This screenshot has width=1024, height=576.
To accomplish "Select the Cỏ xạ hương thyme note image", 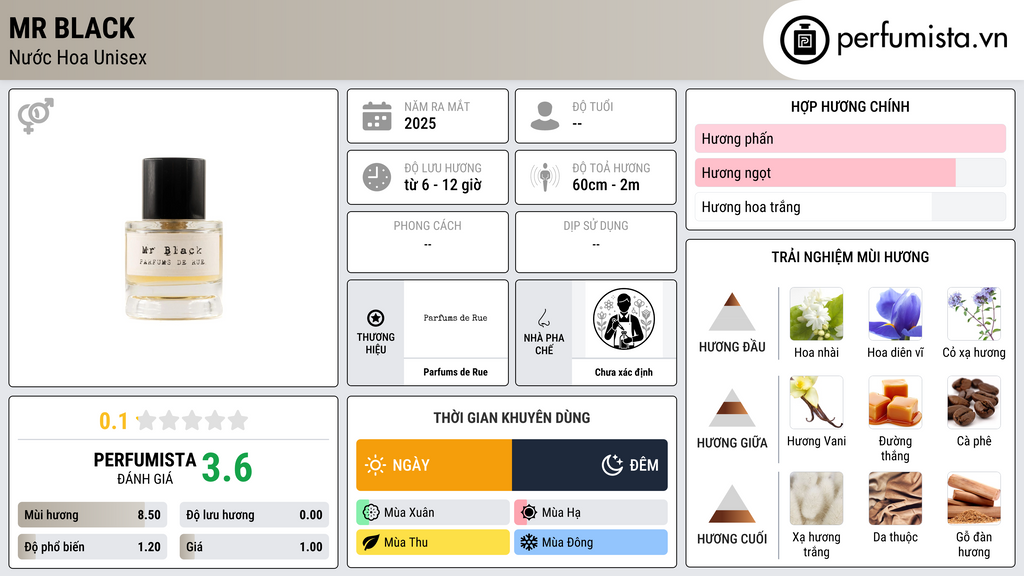I will [974, 314].
